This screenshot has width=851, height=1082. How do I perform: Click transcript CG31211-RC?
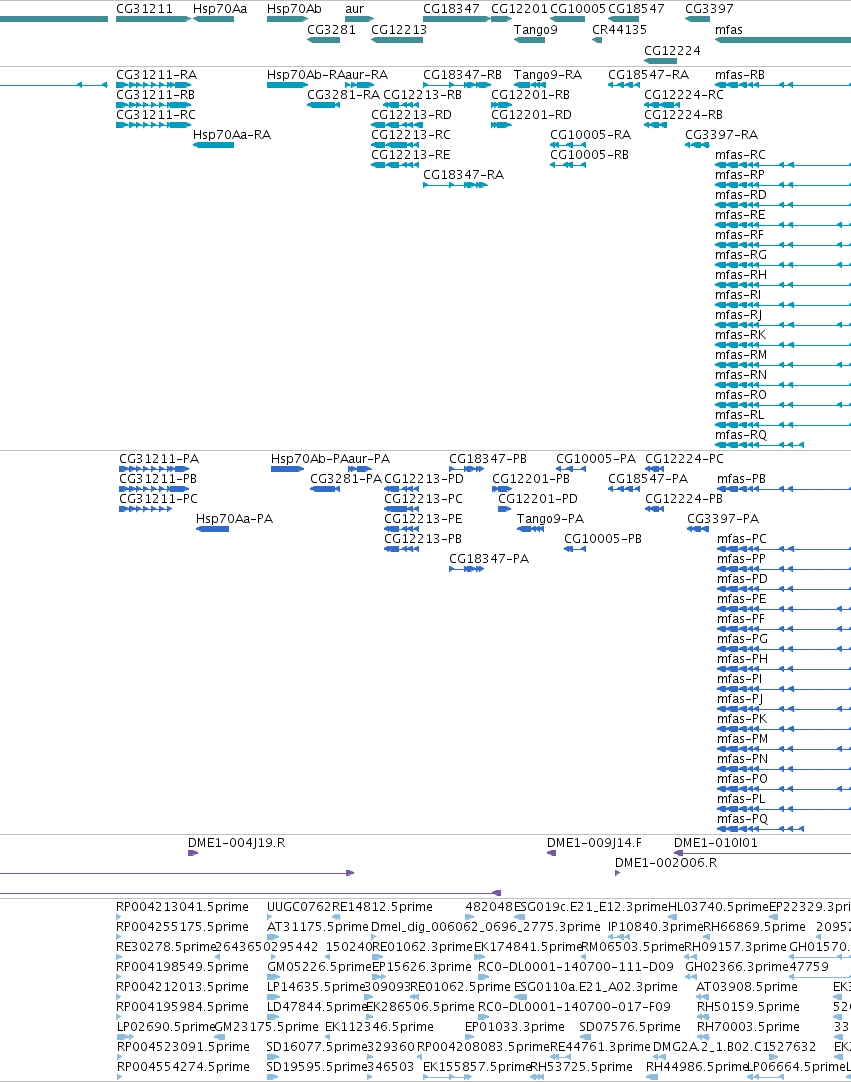coord(154,125)
